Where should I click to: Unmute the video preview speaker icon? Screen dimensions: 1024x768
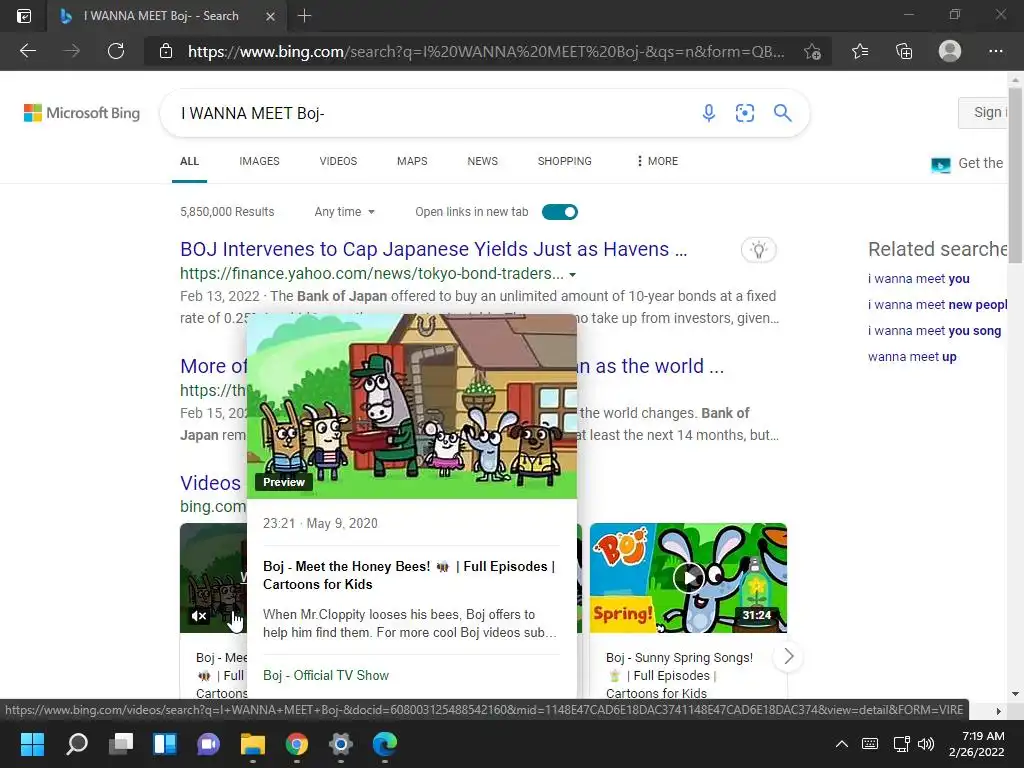199,615
